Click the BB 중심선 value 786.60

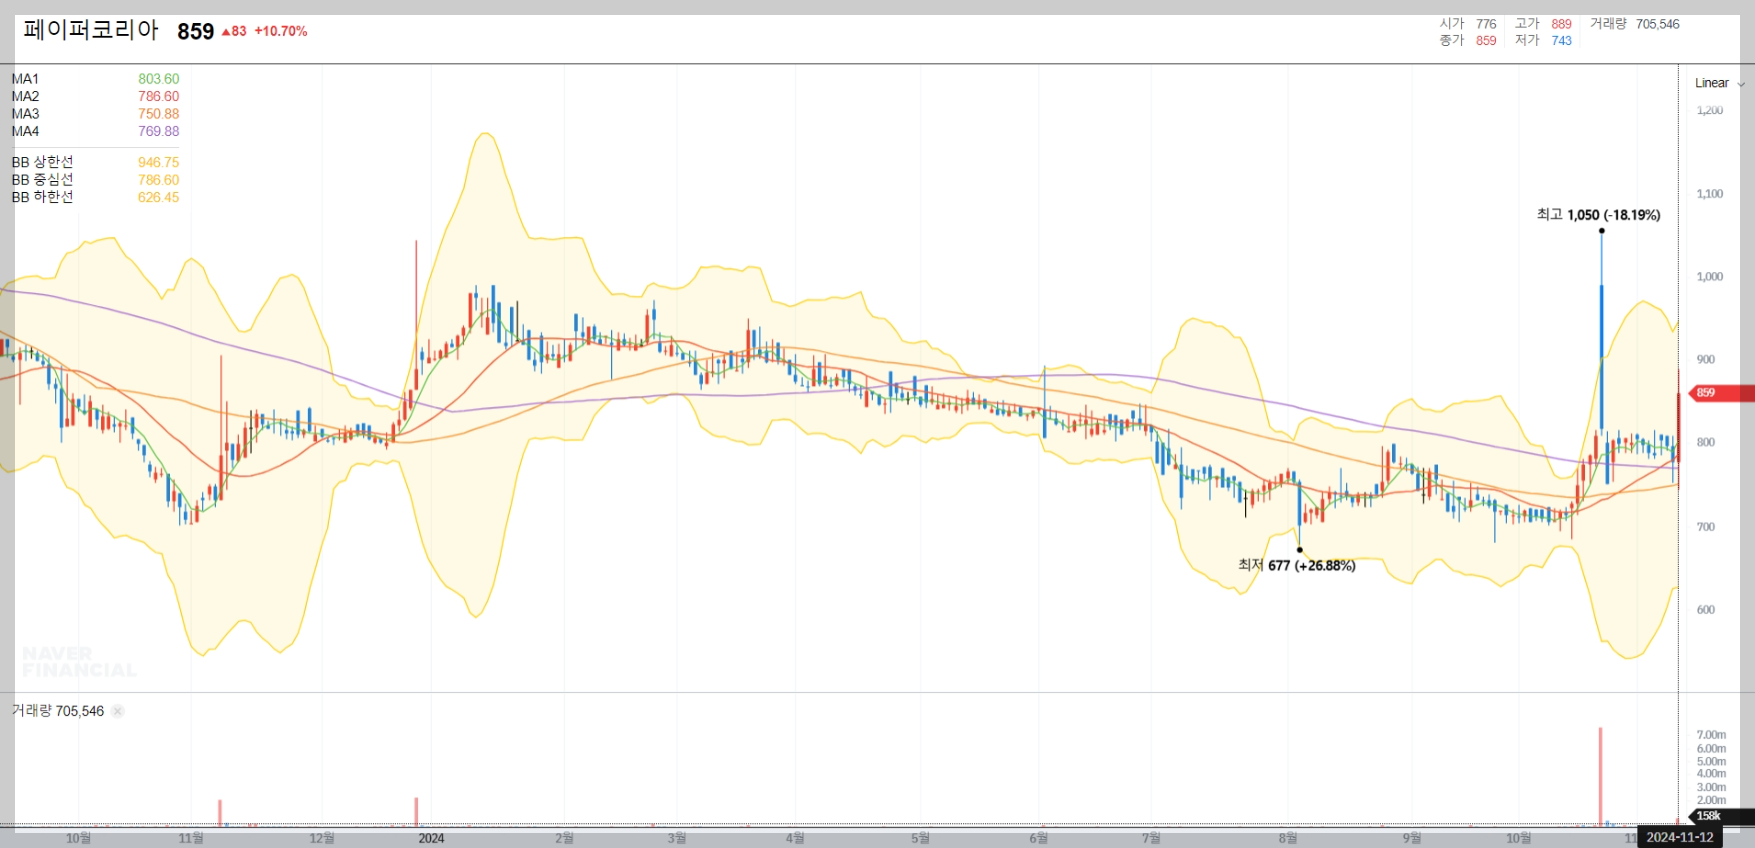coord(158,180)
